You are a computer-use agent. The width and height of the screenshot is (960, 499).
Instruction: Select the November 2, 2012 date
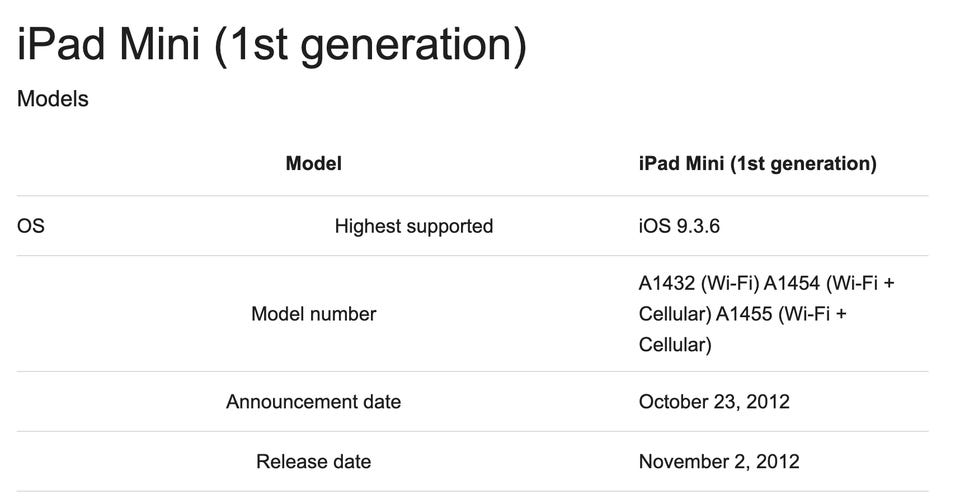pyautogui.click(x=719, y=462)
